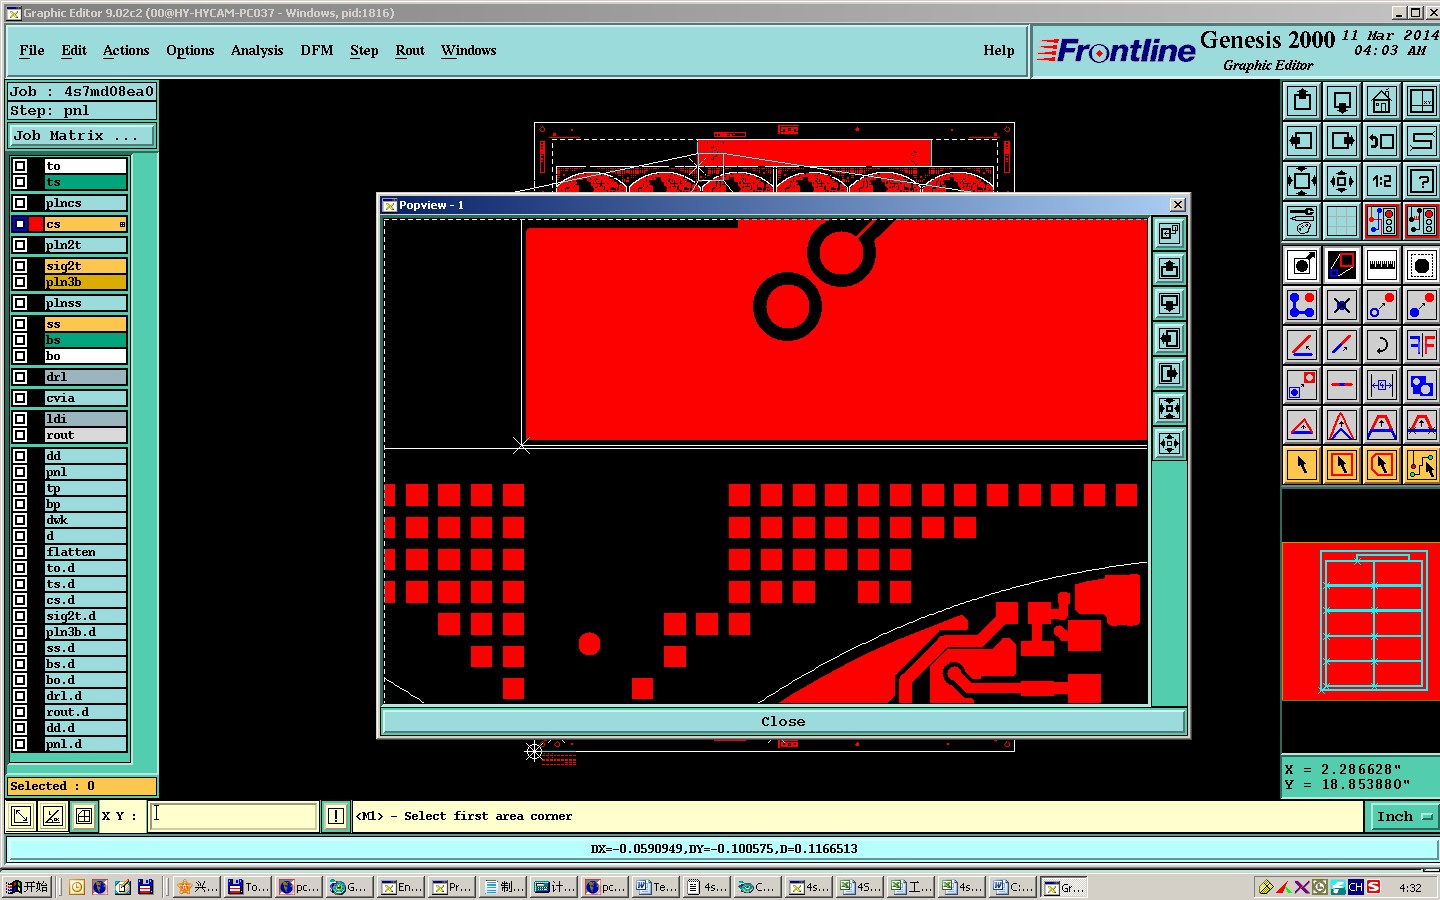Choose the net select pointer tool
This screenshot has width=1440, height=900.
point(1422,465)
